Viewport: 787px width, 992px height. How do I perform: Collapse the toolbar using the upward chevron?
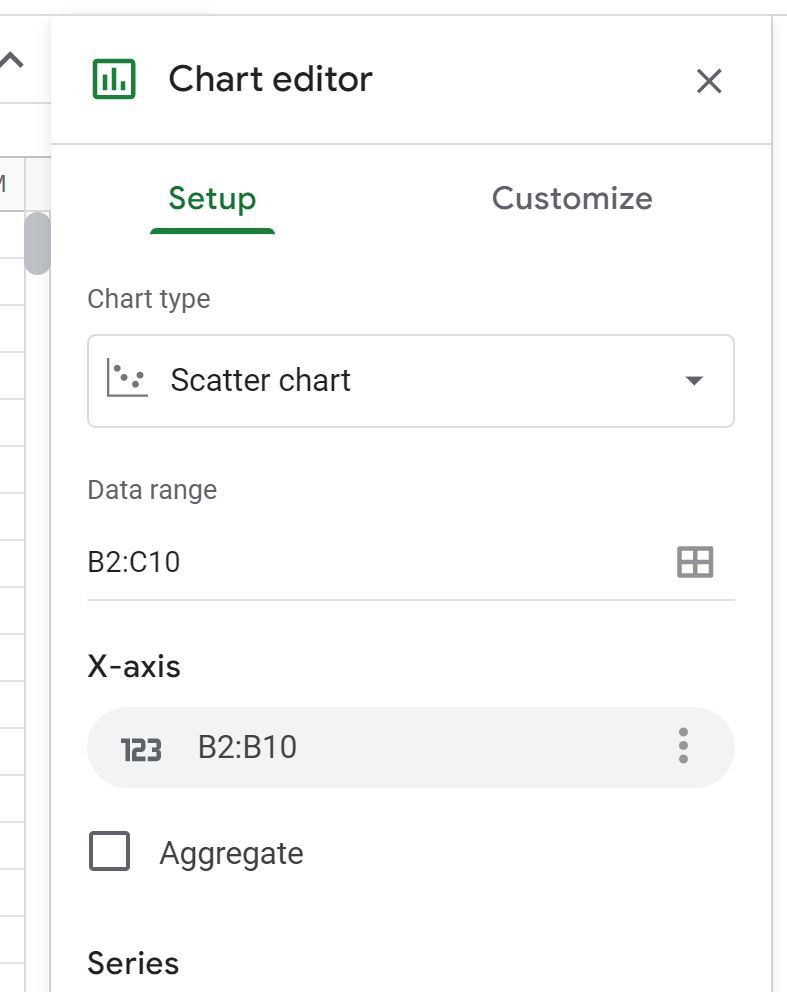tap(11, 61)
